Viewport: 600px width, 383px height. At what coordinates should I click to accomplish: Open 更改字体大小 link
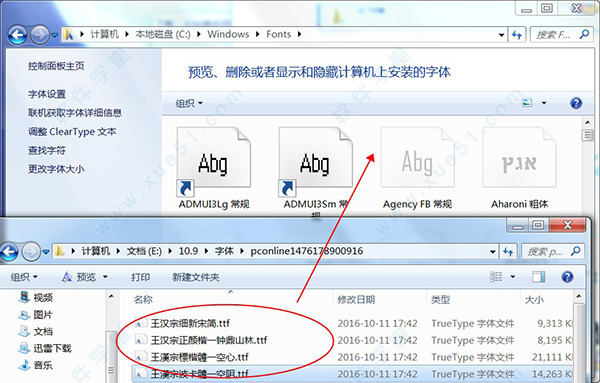point(56,169)
